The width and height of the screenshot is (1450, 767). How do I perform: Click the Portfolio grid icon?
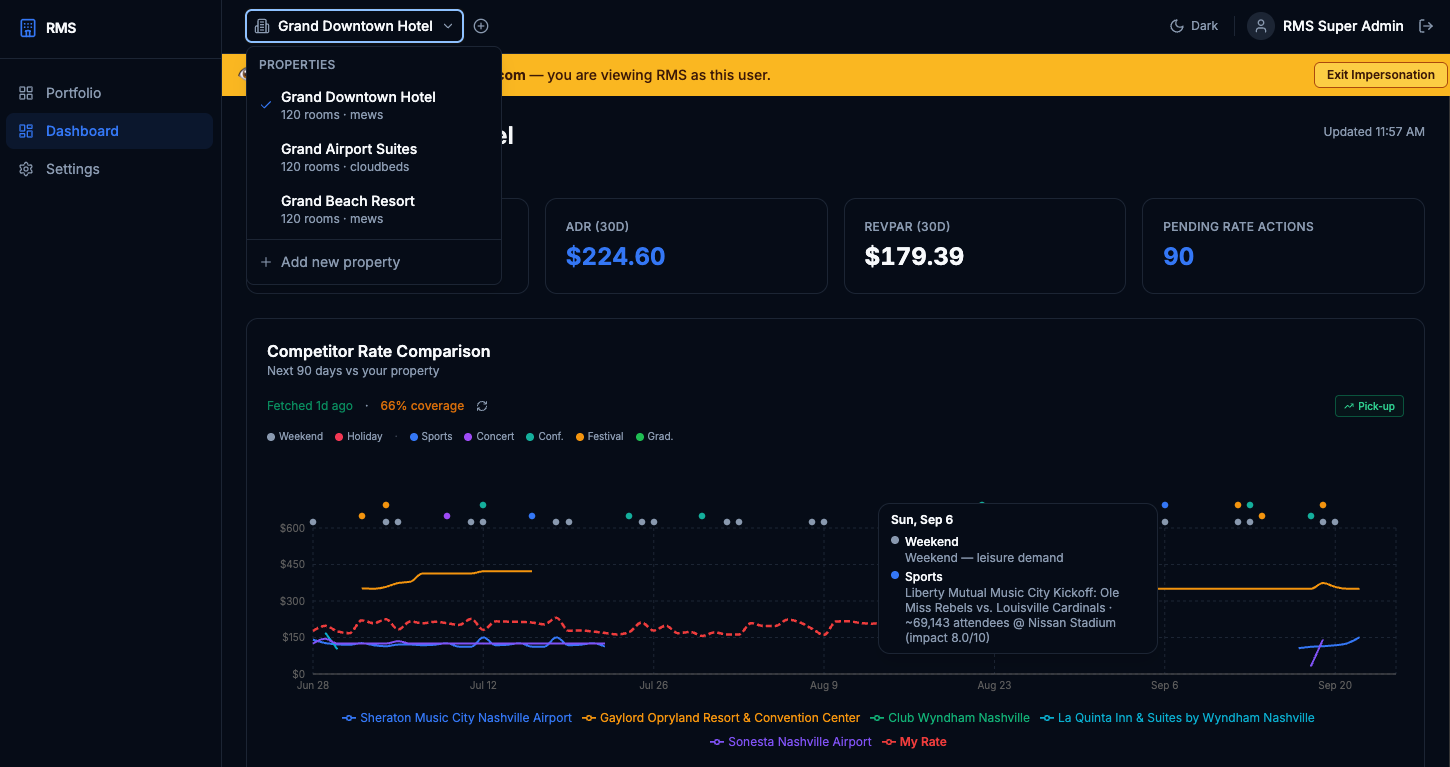(x=26, y=93)
